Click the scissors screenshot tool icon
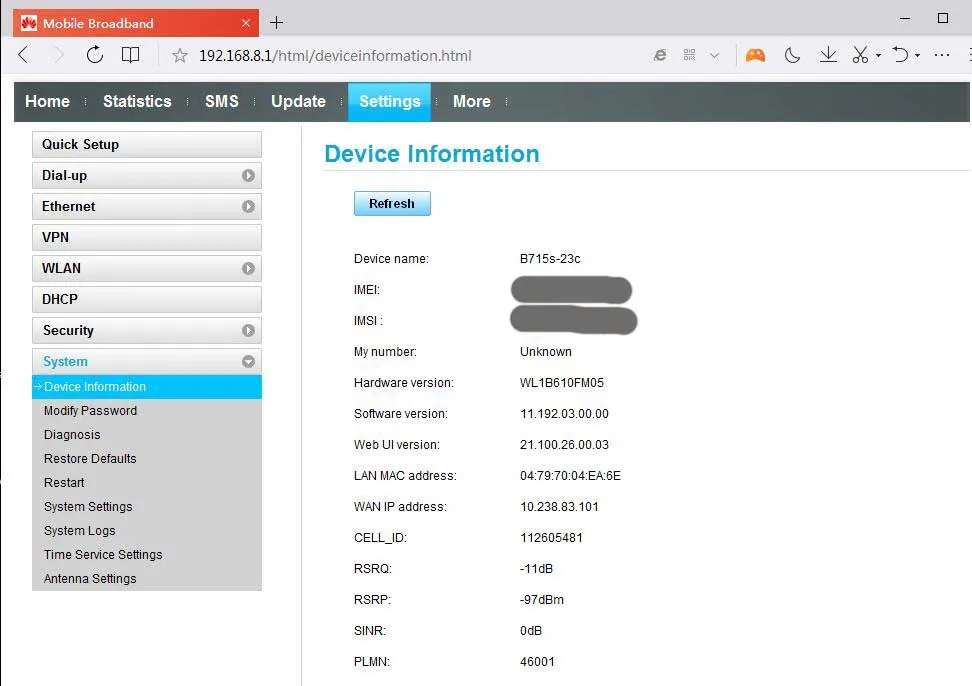972x686 pixels. point(860,55)
